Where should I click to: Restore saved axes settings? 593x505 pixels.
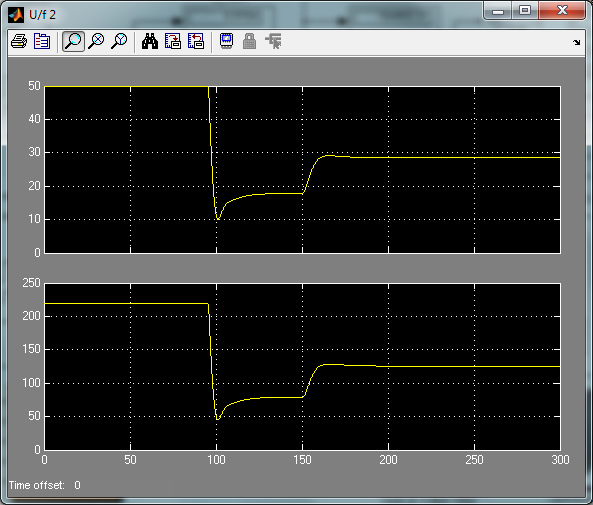pyautogui.click(x=196, y=41)
